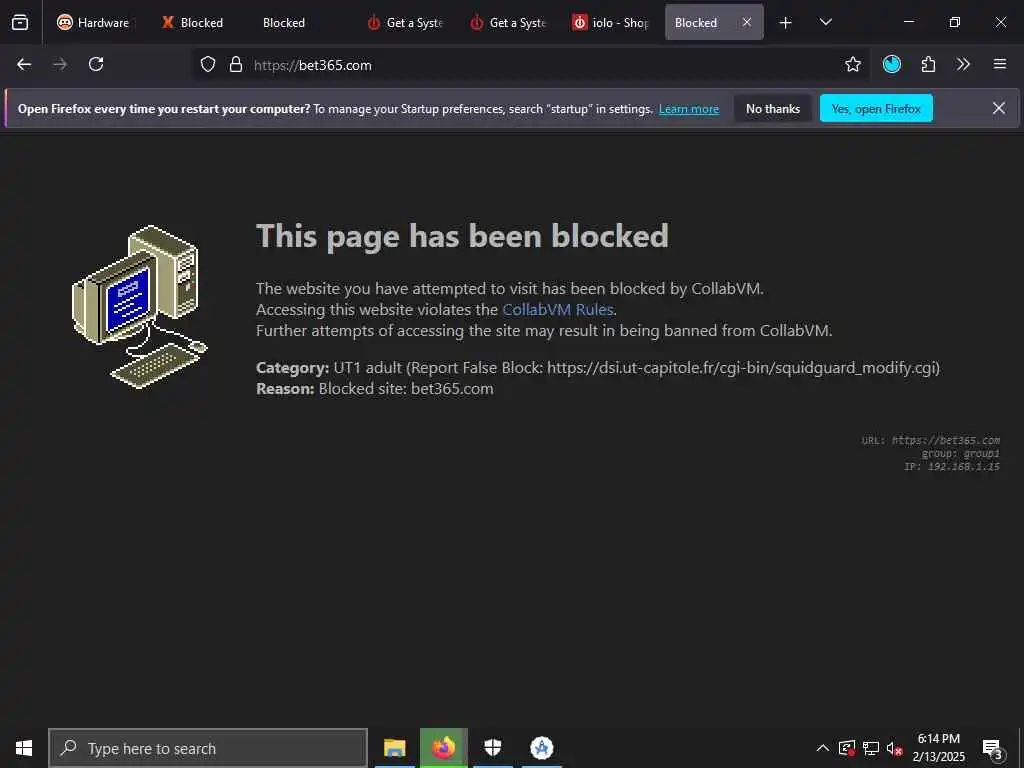Open the notification center icon
Image resolution: width=1024 pixels, height=768 pixels.
[x=993, y=748]
